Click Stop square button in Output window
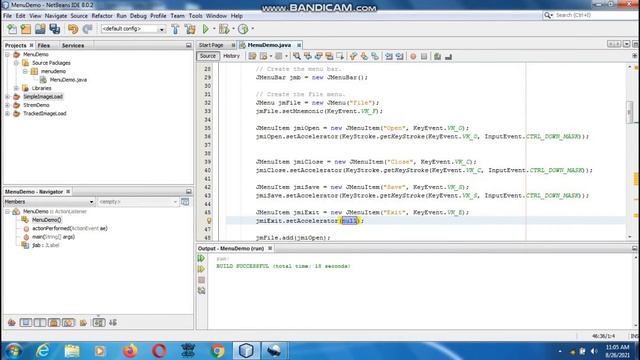This screenshot has height=360, width=640. pyautogui.click(x=201, y=280)
